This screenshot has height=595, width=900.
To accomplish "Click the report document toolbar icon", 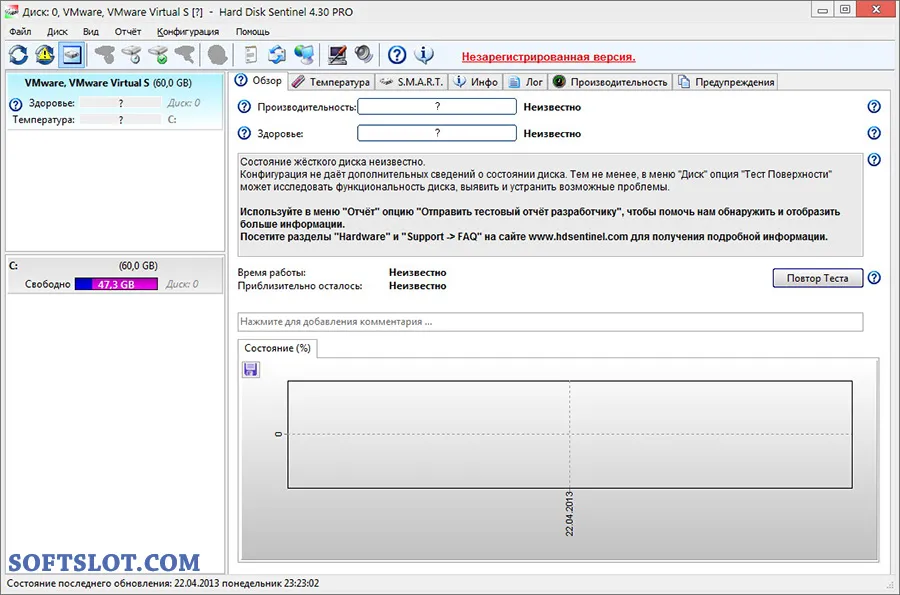I will tap(251, 55).
